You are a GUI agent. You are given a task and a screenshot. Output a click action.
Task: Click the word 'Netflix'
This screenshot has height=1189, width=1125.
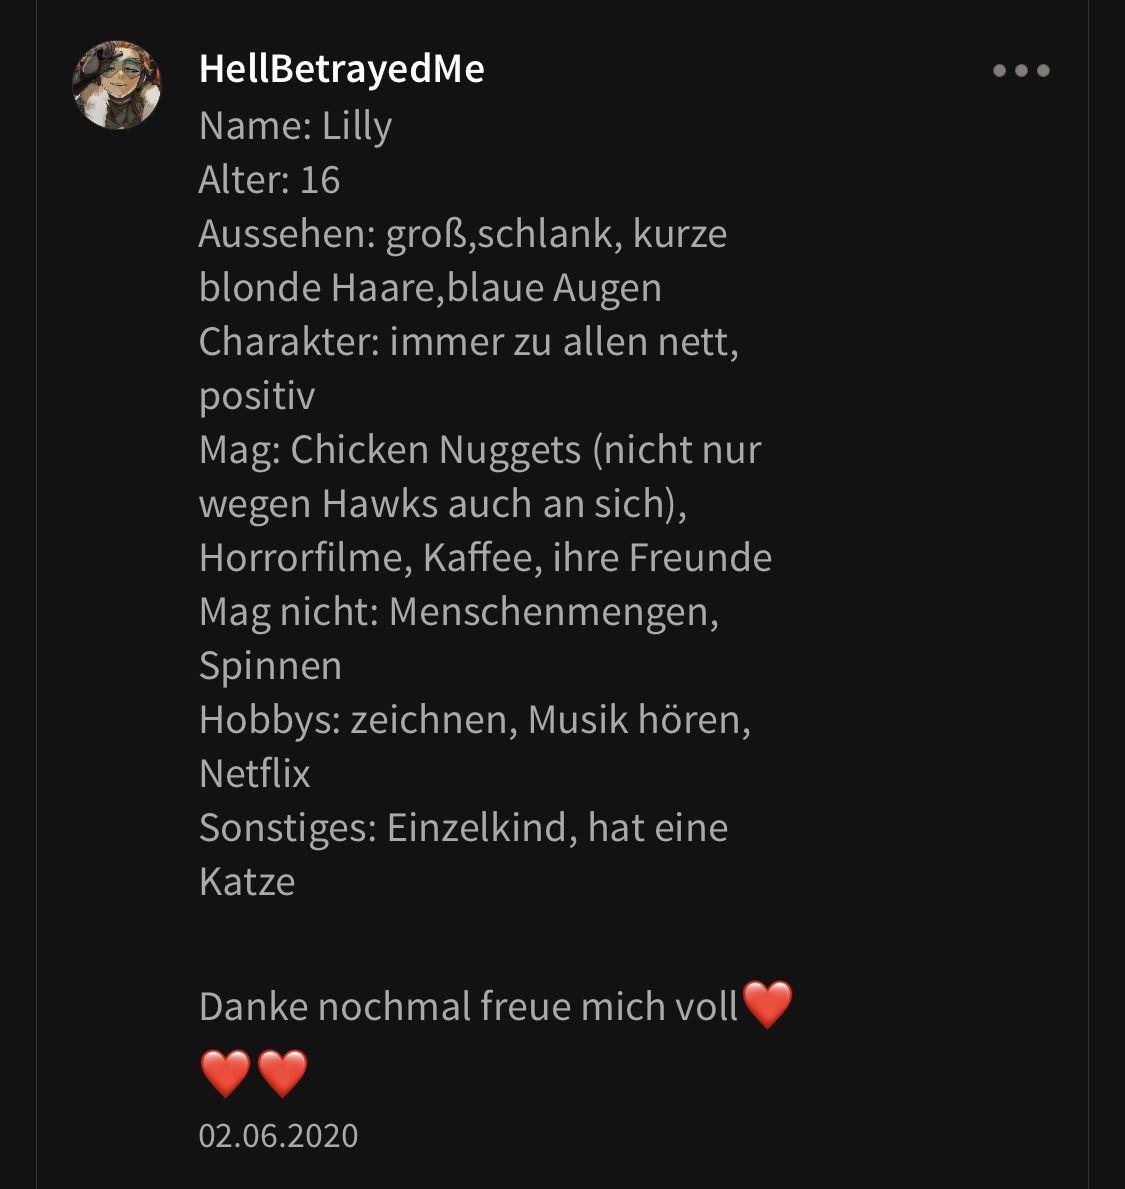click(x=255, y=774)
